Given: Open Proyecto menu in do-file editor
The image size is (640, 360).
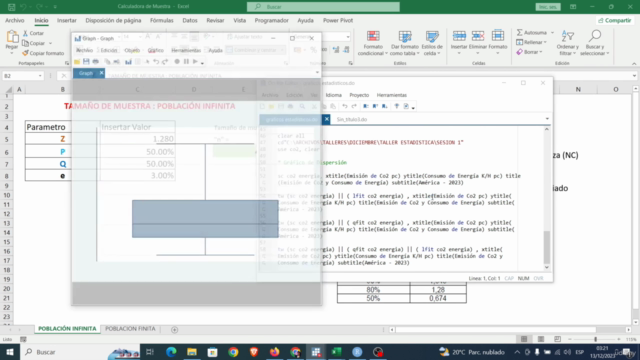Looking at the screenshot, I should 359,95.
